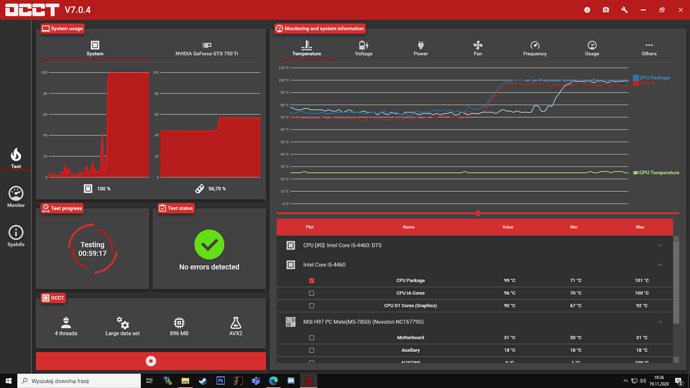Open the Monitor section in the sidebar
Image resolution: width=690 pixels, height=388 pixels.
[x=16, y=196]
